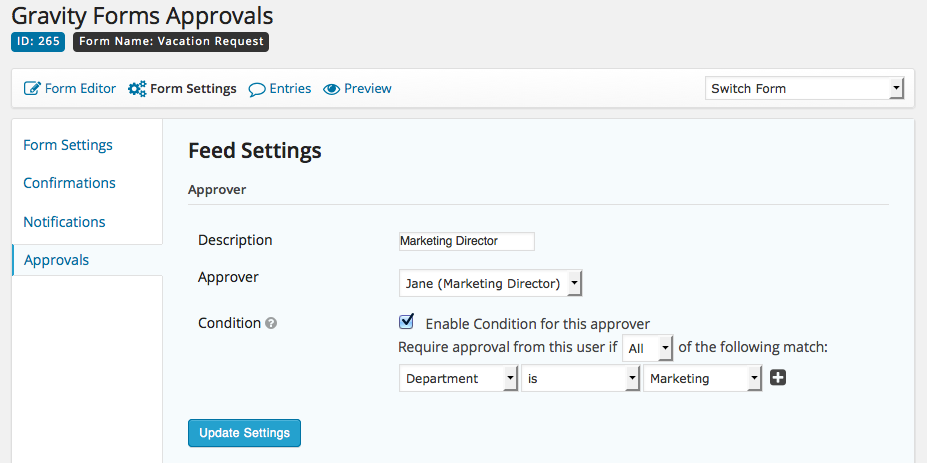Image resolution: width=927 pixels, height=463 pixels.
Task: Click 'Require approval from this user if' text
Action: [508, 347]
